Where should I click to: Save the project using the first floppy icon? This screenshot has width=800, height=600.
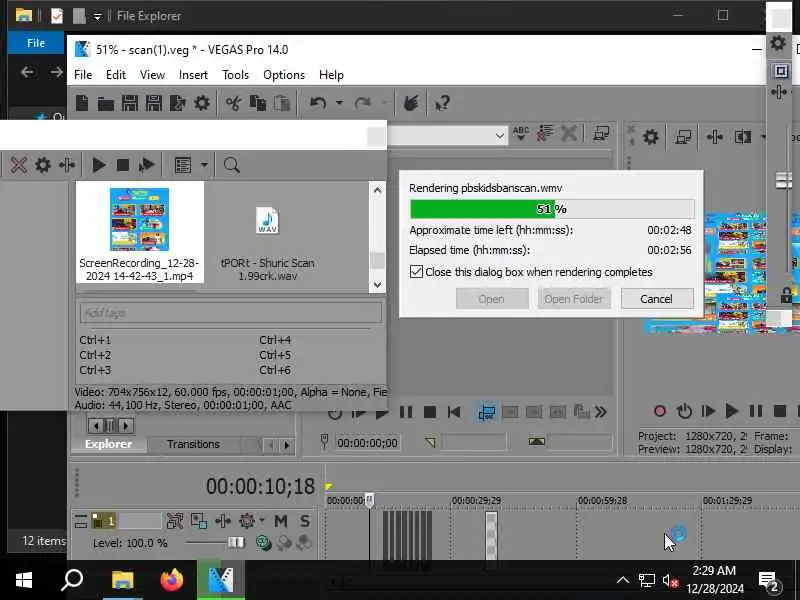point(130,104)
